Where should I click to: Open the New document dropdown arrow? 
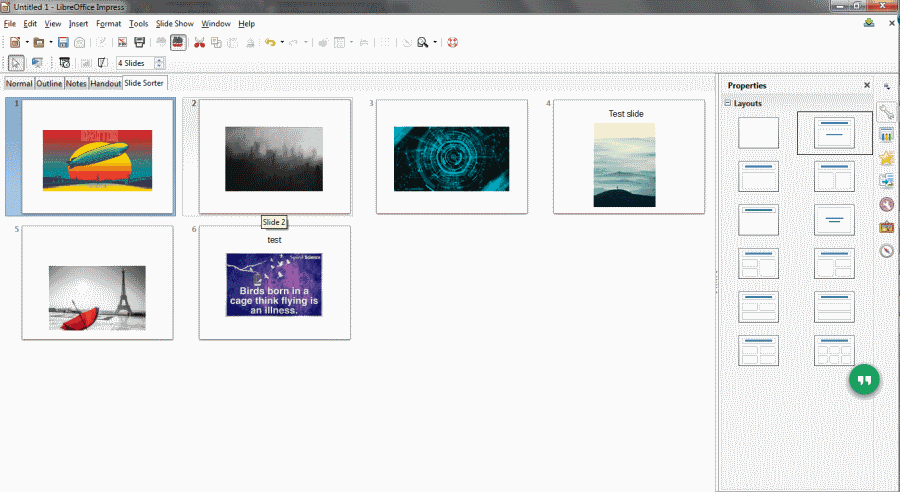click(x=26, y=42)
